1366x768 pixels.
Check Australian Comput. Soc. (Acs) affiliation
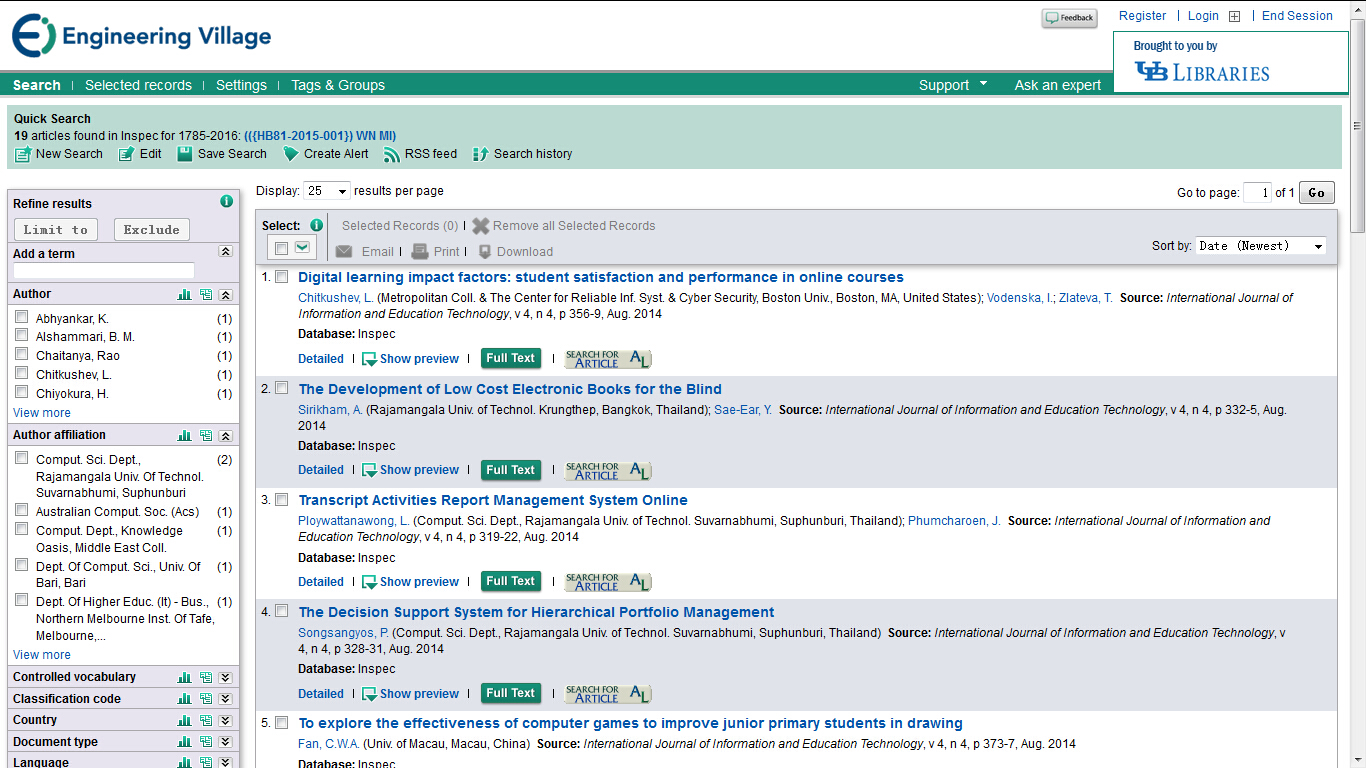pos(22,510)
